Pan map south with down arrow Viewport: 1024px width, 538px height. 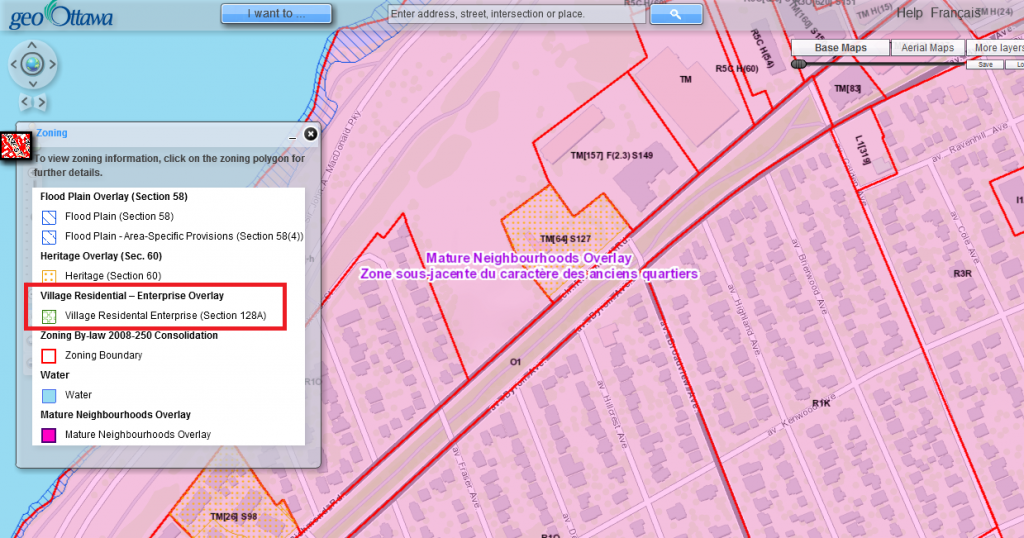(33, 84)
